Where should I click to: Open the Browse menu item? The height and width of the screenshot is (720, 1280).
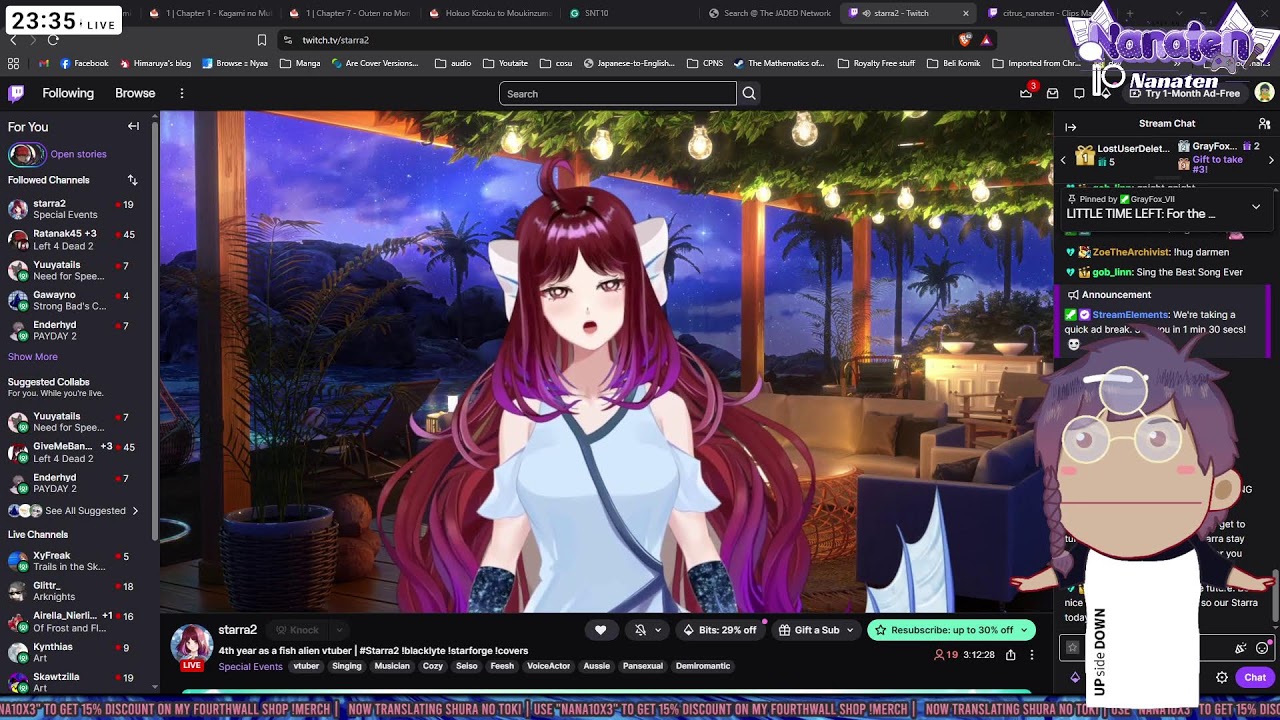135,93
